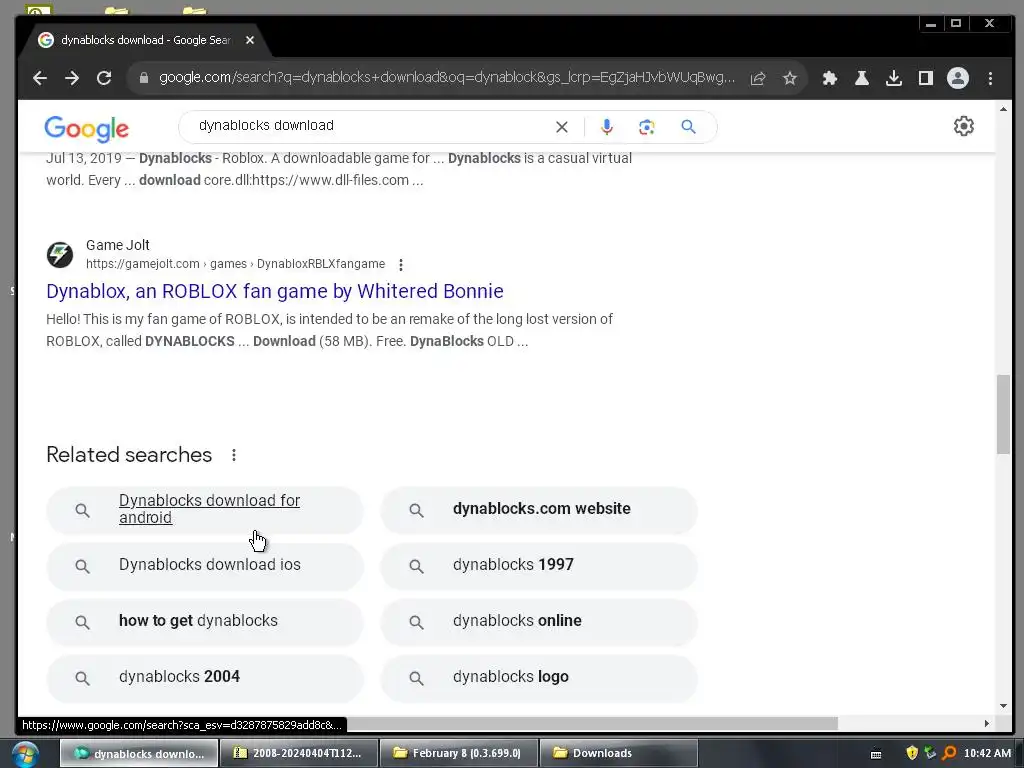
Task: Search how to get dynablocks
Action: (x=204, y=622)
